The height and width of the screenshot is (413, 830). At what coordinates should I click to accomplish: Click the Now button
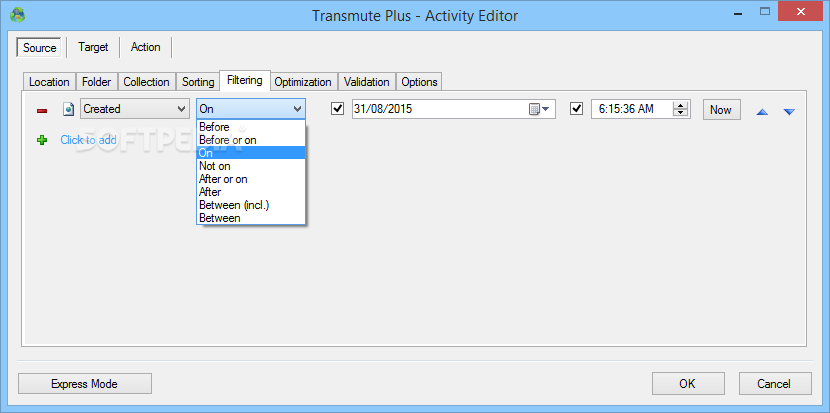click(721, 110)
